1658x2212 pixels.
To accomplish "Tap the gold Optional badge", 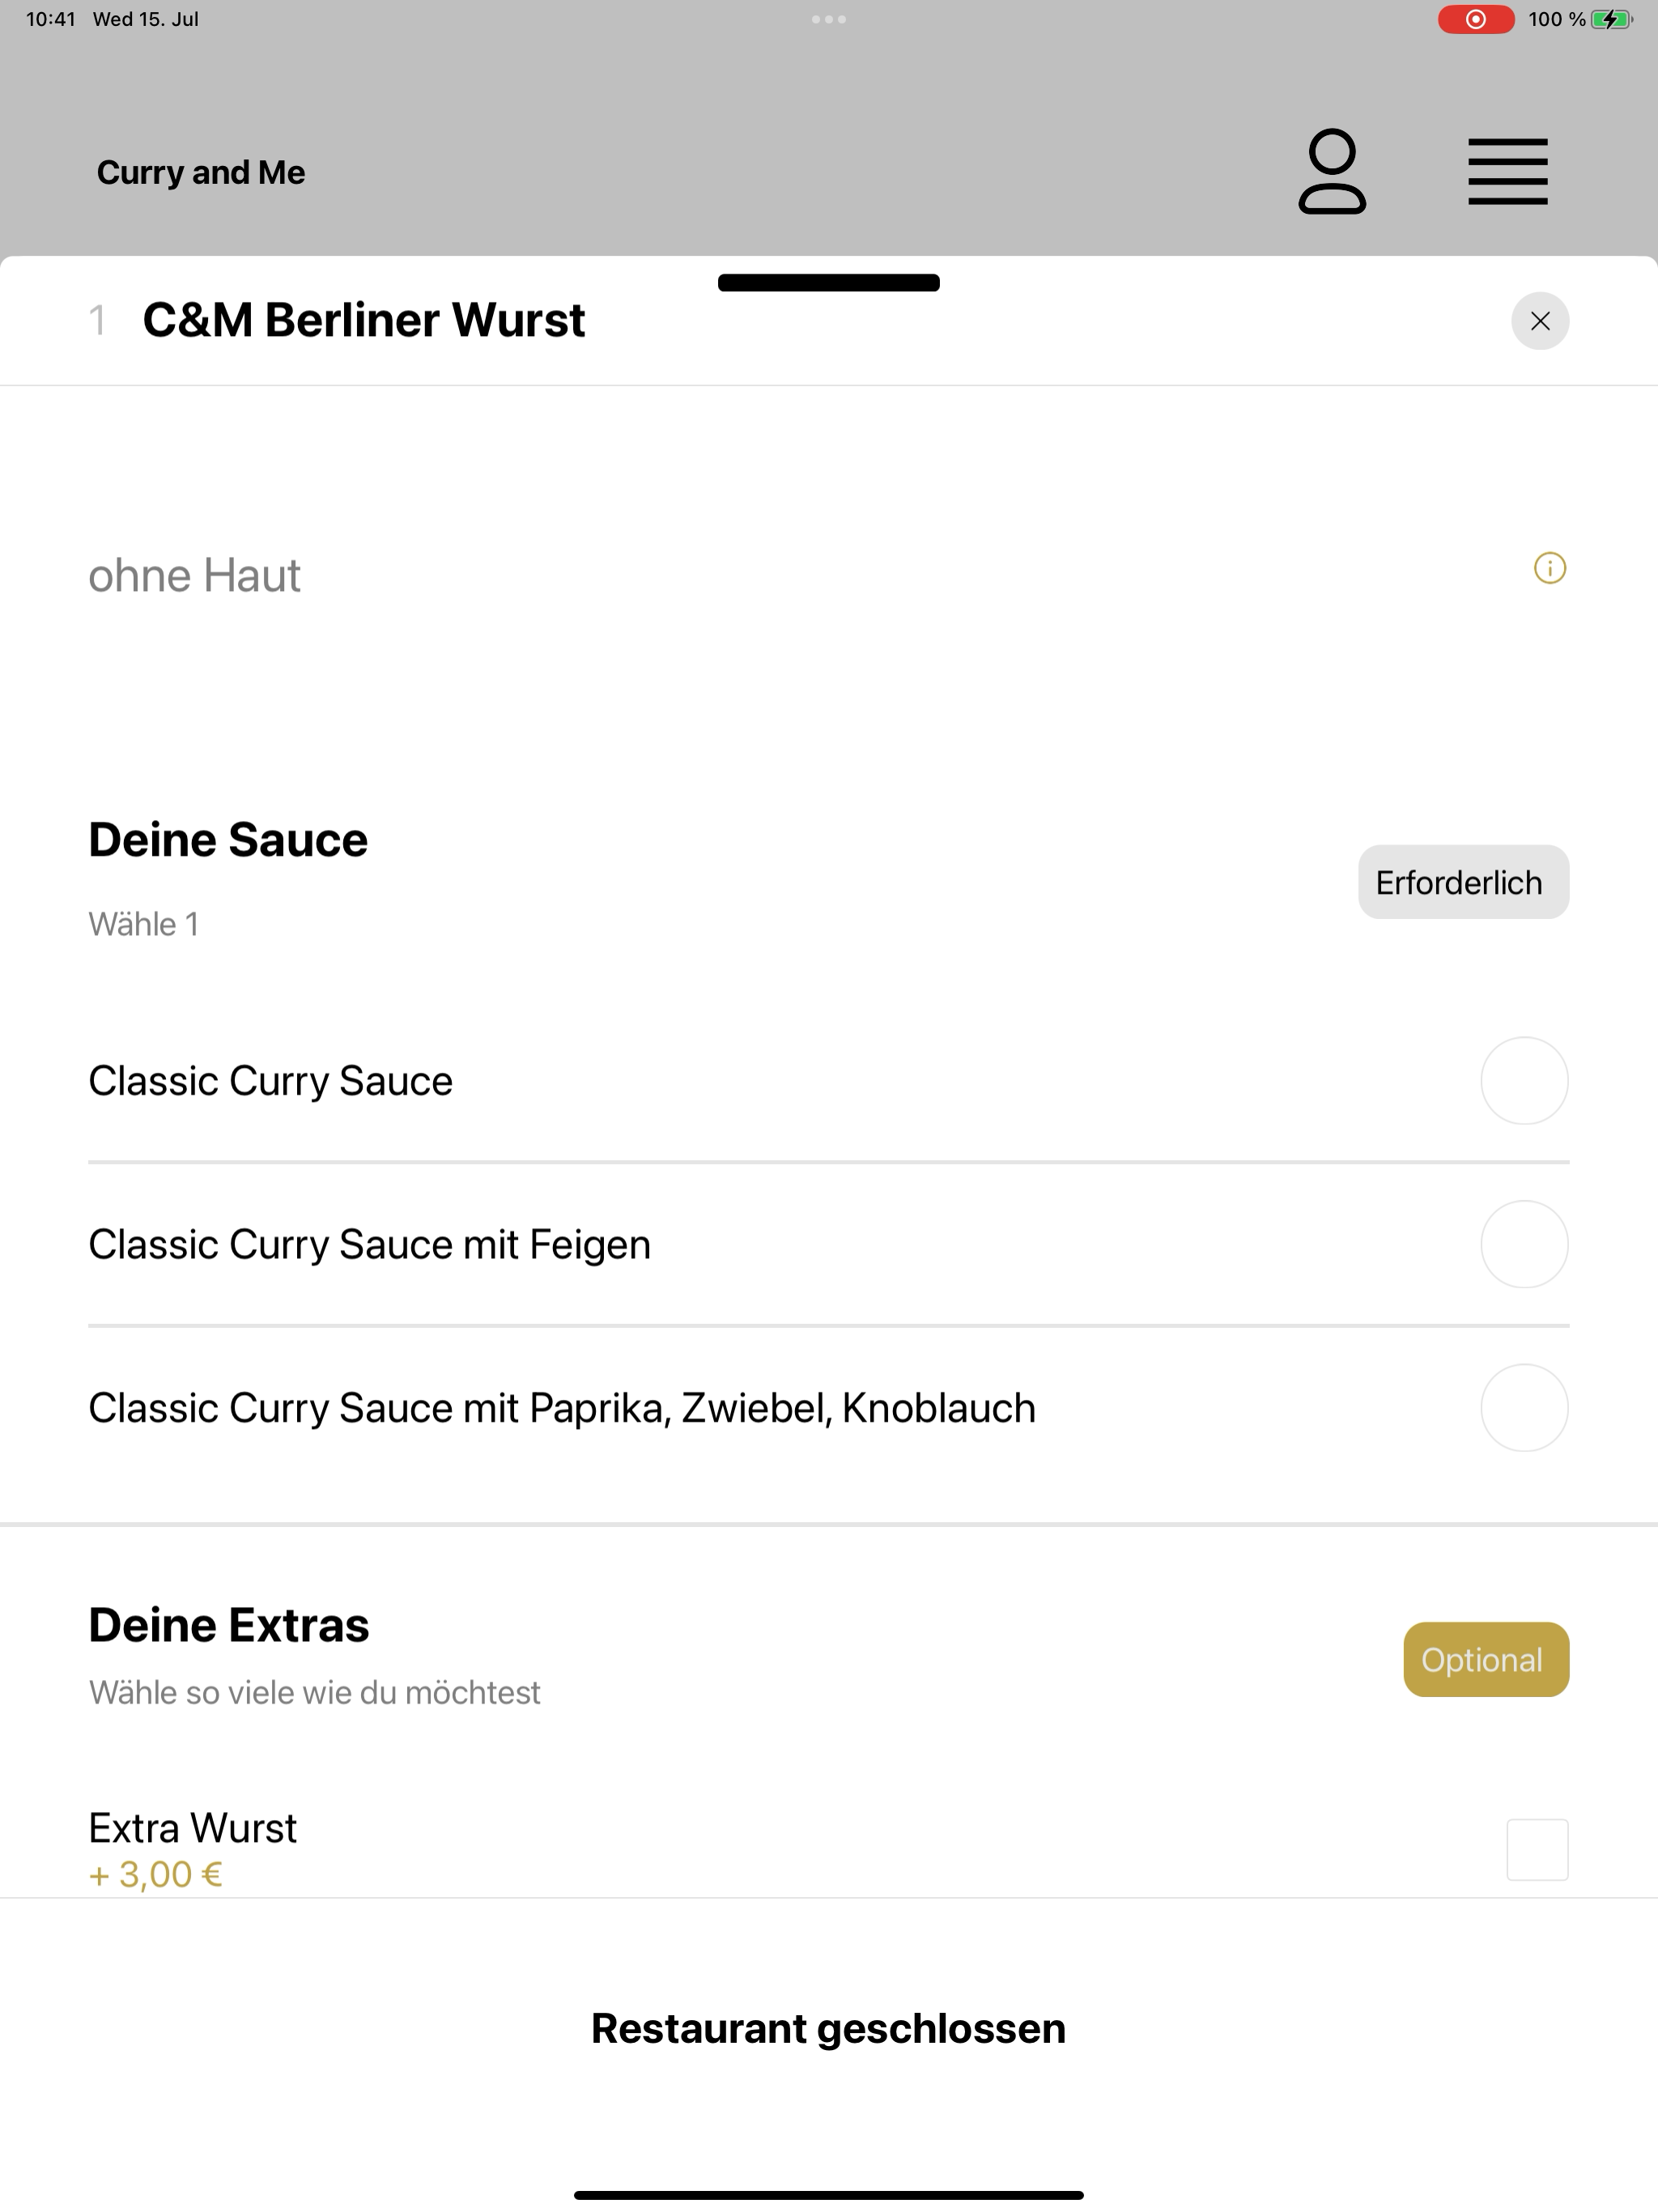I will click(1485, 1659).
